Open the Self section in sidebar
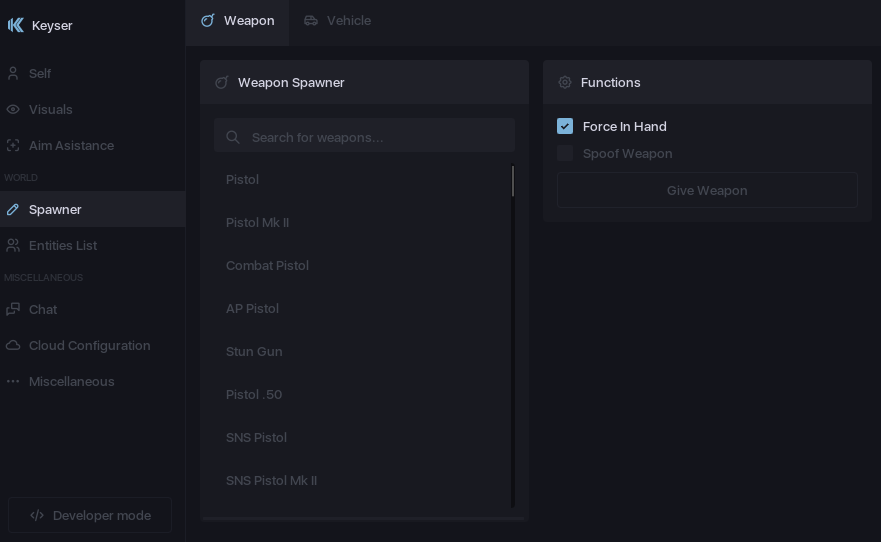This screenshot has width=881, height=542. pos(40,74)
